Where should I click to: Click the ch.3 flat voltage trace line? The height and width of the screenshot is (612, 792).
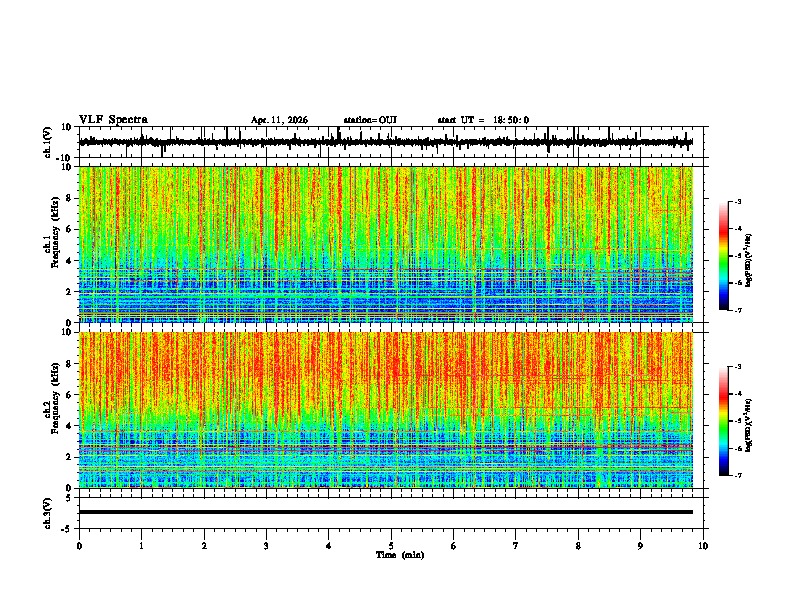[x=386, y=512]
